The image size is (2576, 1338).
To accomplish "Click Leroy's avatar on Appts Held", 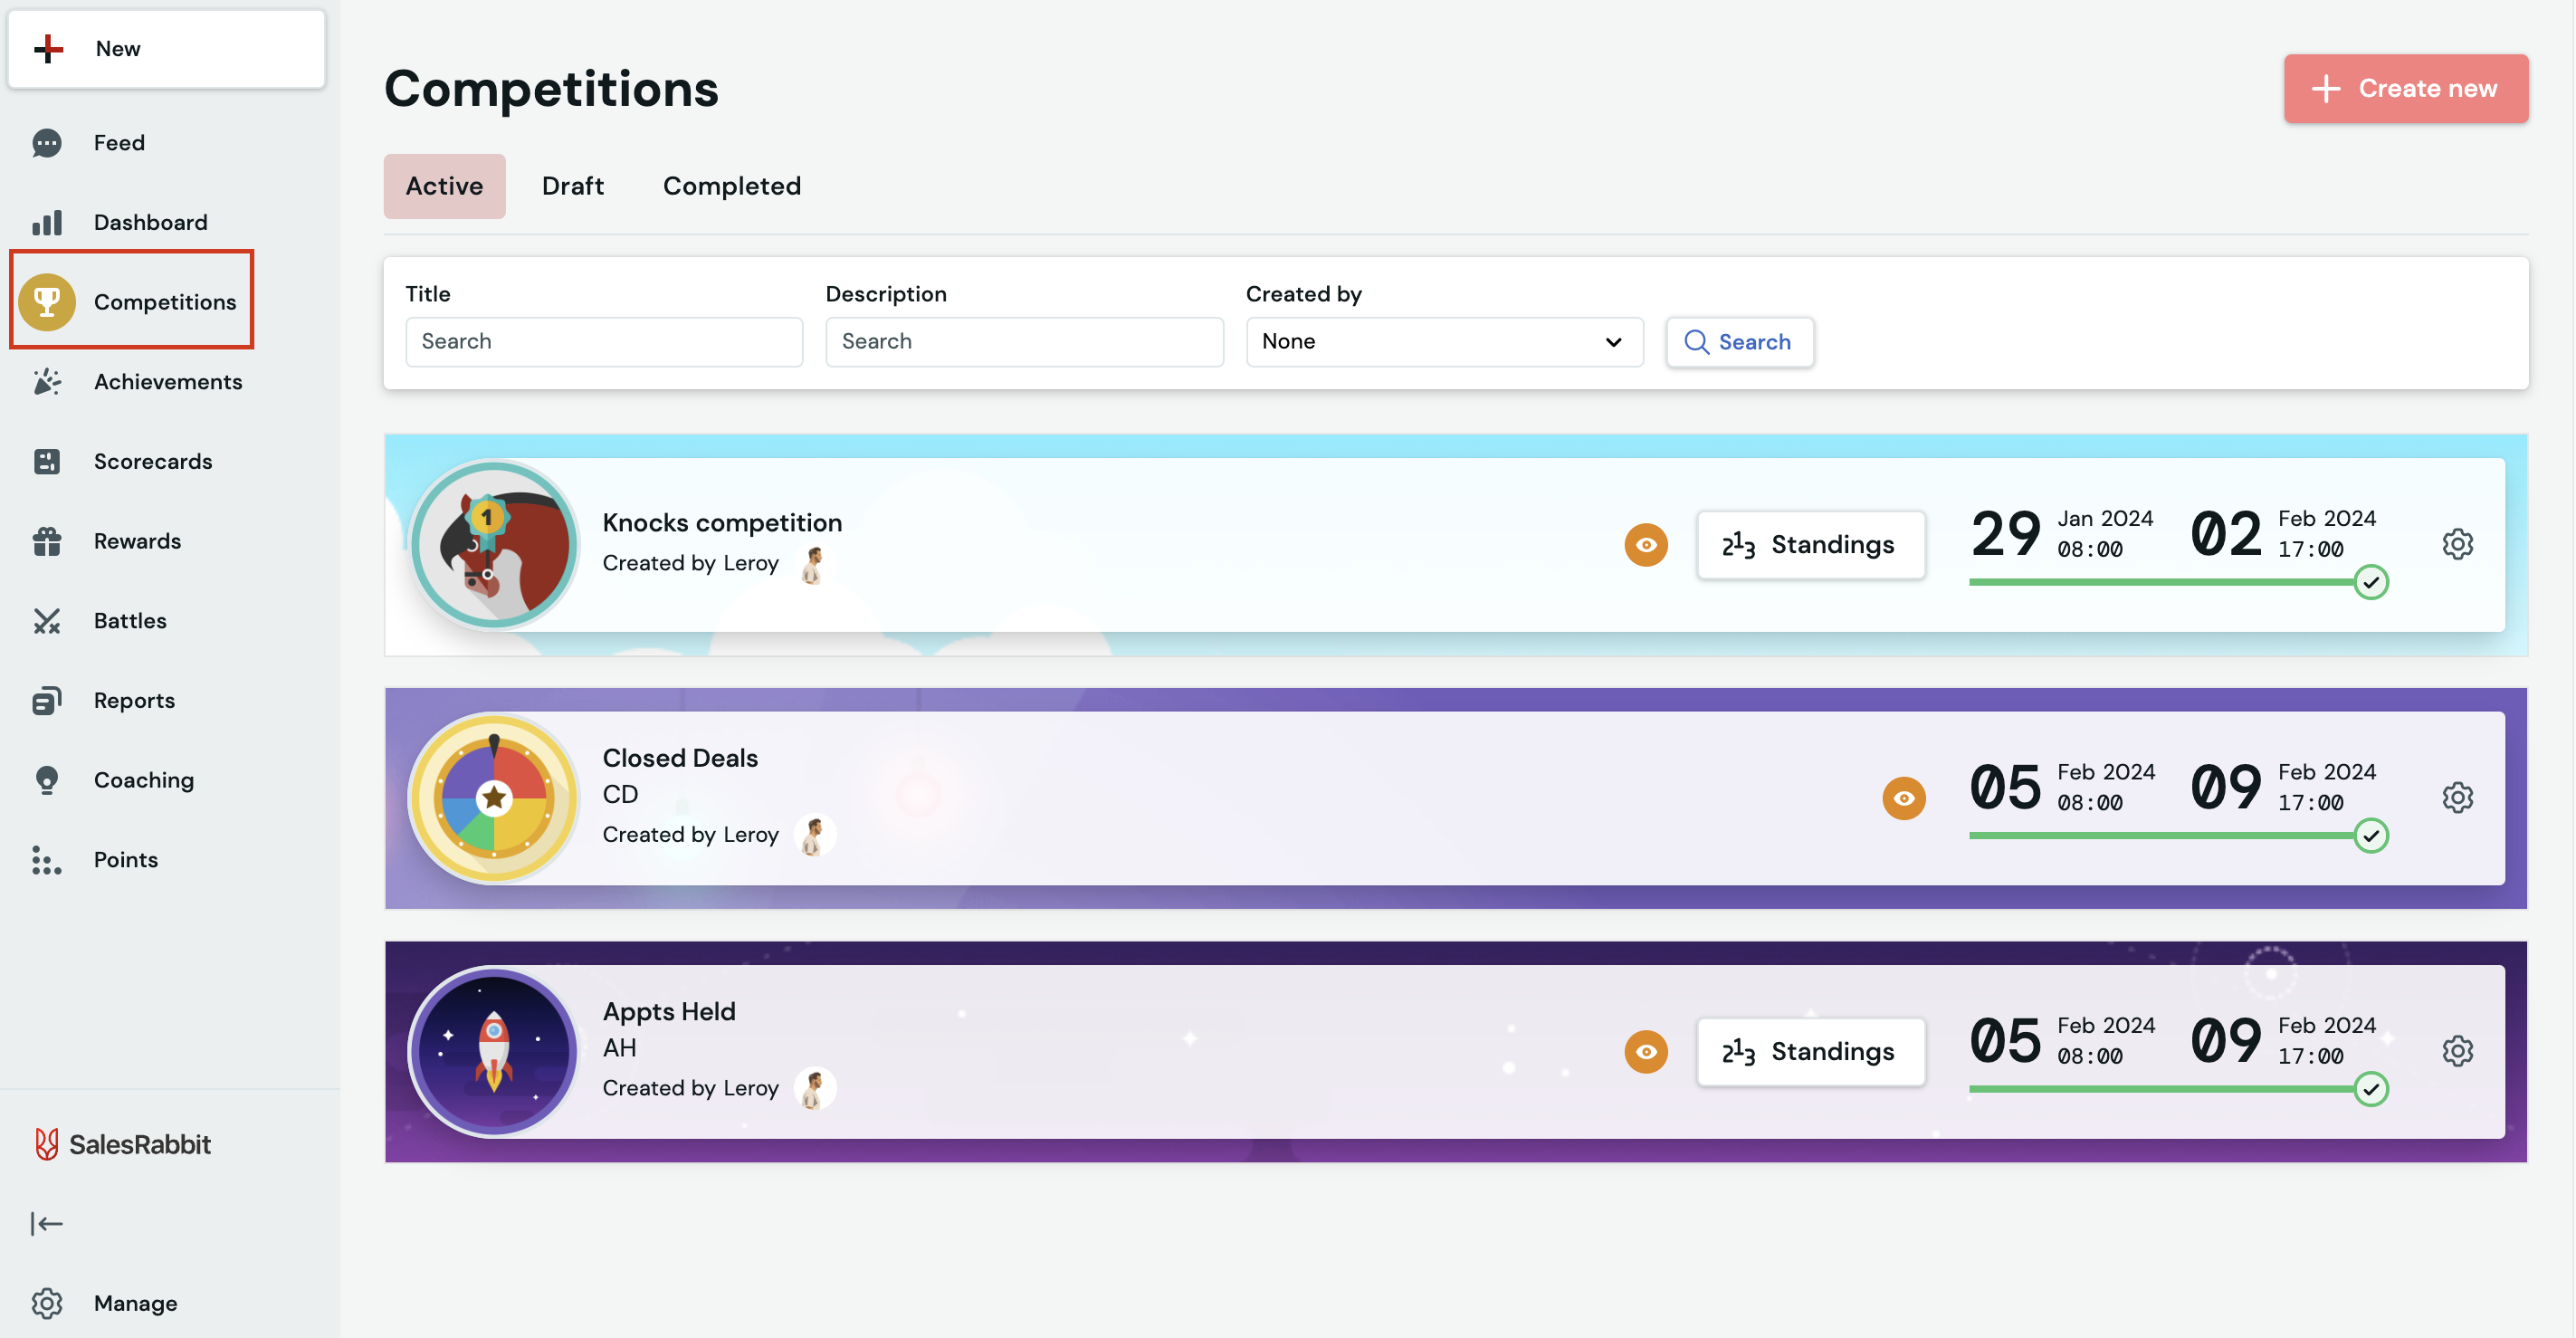I will coord(814,1088).
